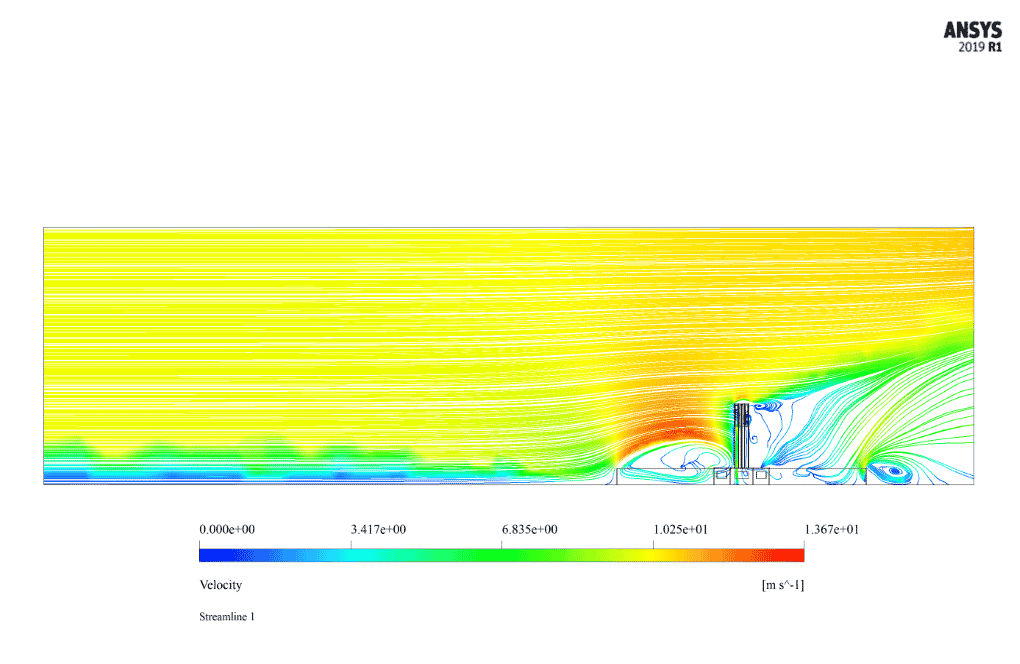Click the 0.000e+00 legend value

coord(227,530)
